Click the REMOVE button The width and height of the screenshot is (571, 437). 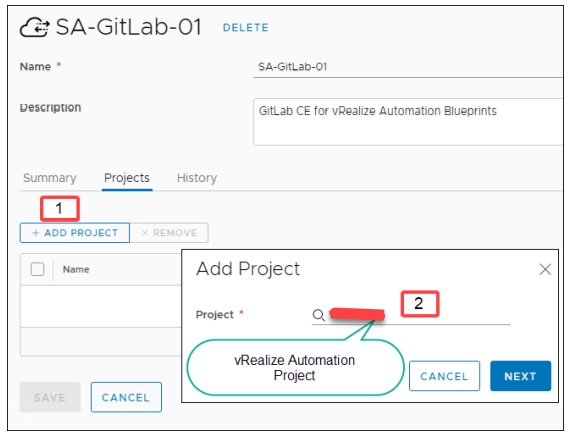point(169,233)
